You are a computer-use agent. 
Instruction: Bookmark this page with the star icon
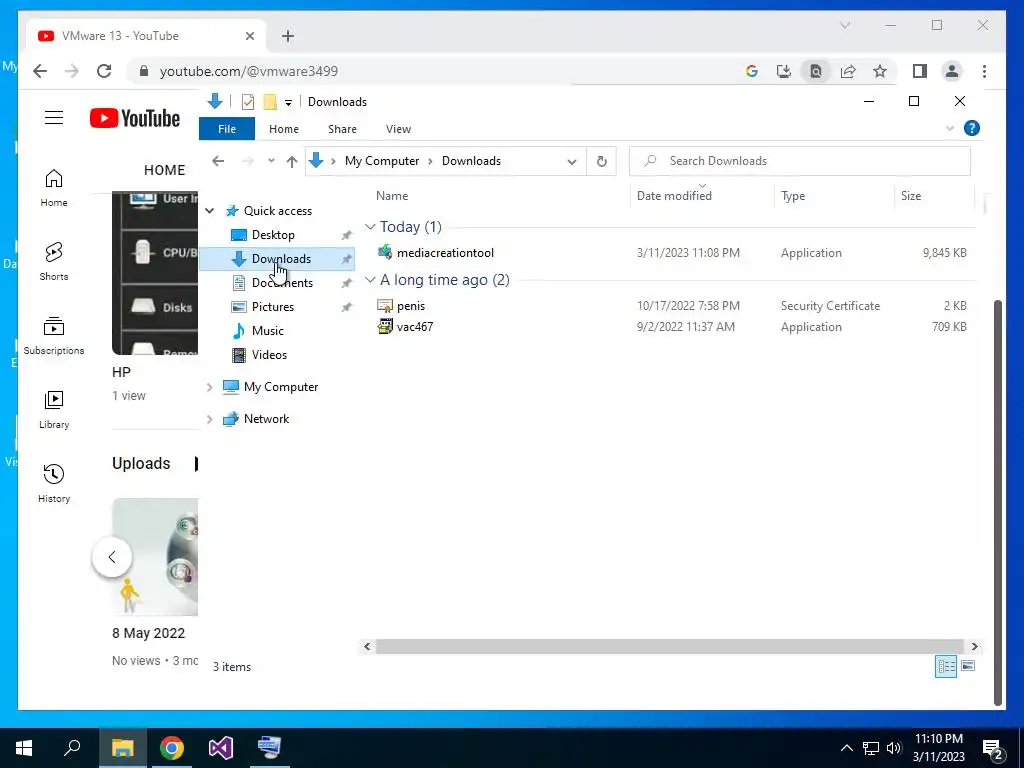[x=880, y=71]
